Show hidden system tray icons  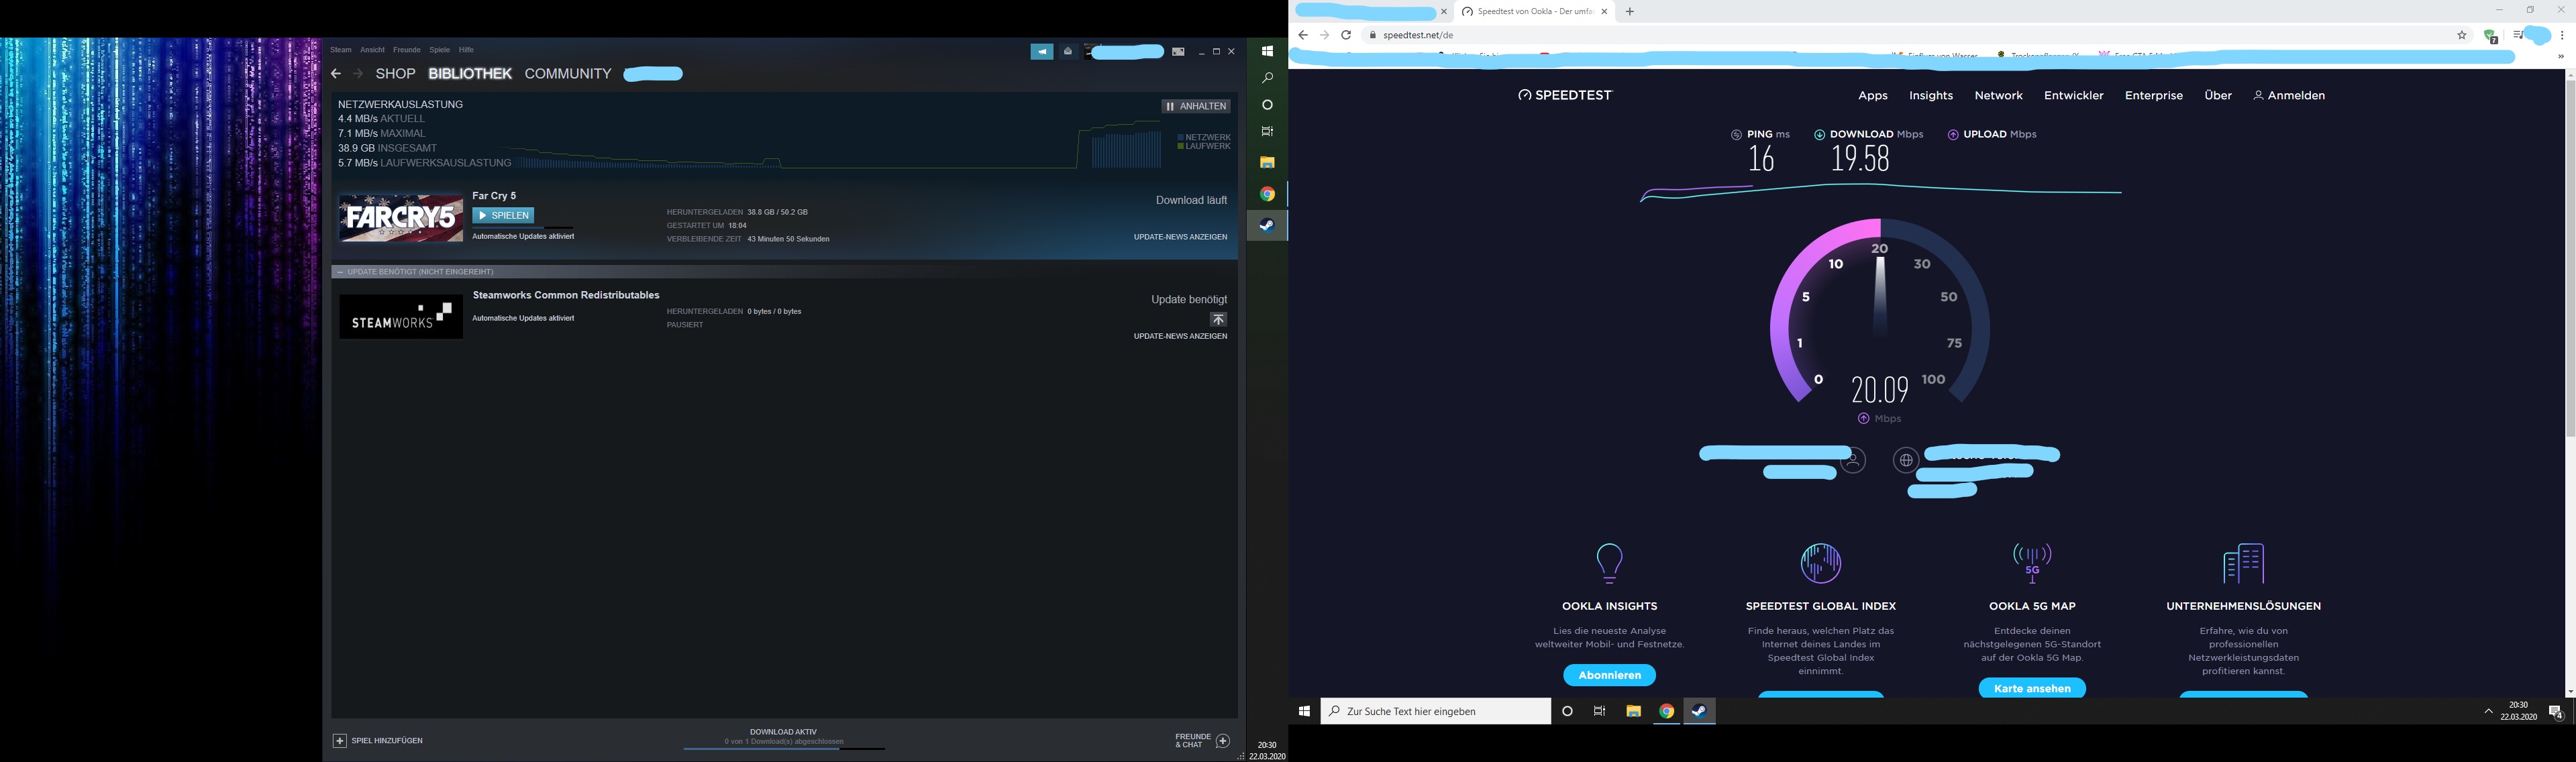click(x=2488, y=711)
